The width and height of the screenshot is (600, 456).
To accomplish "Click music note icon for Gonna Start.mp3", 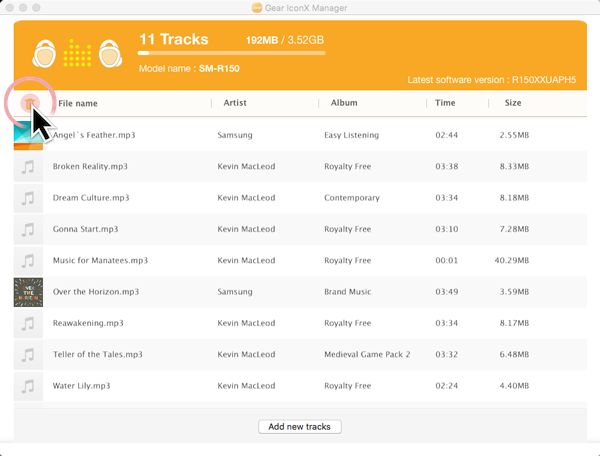I will (x=28, y=230).
